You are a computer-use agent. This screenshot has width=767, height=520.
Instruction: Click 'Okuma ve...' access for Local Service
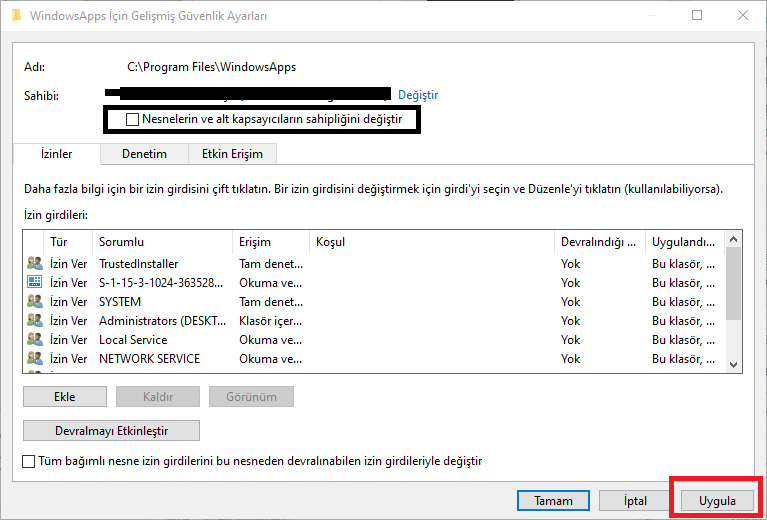pyautogui.click(x=271, y=340)
